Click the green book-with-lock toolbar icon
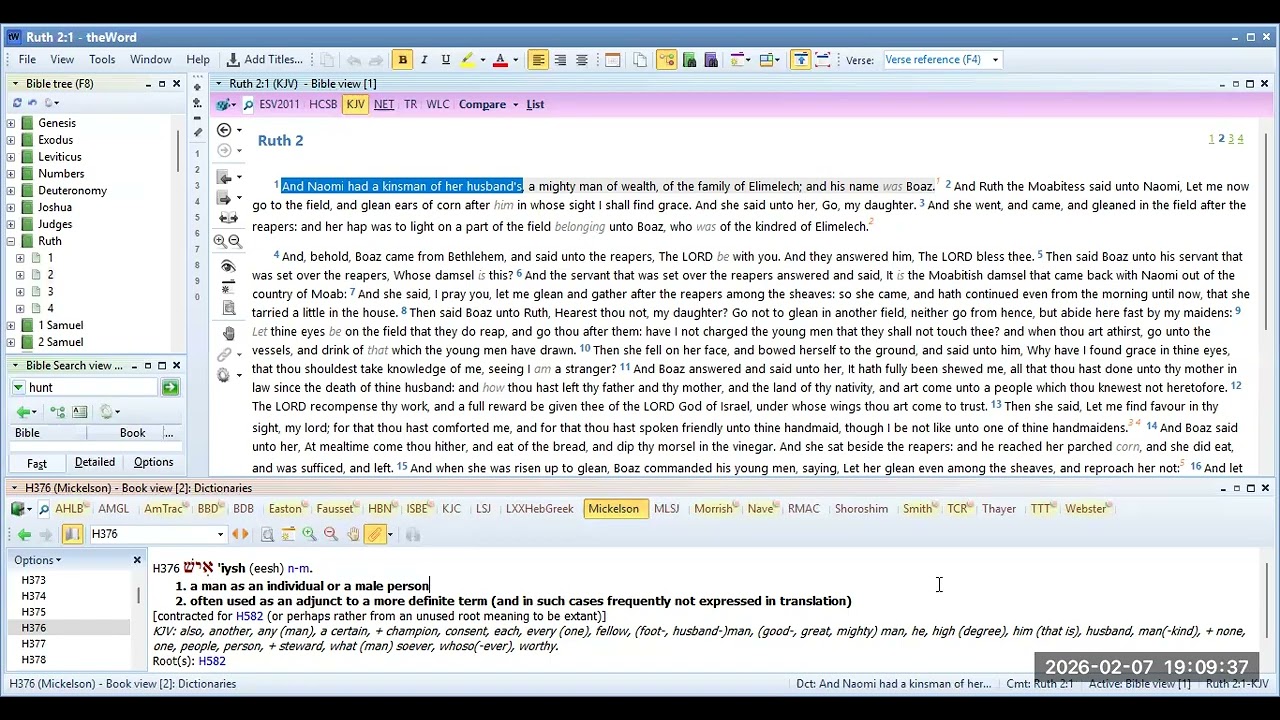 (x=689, y=60)
